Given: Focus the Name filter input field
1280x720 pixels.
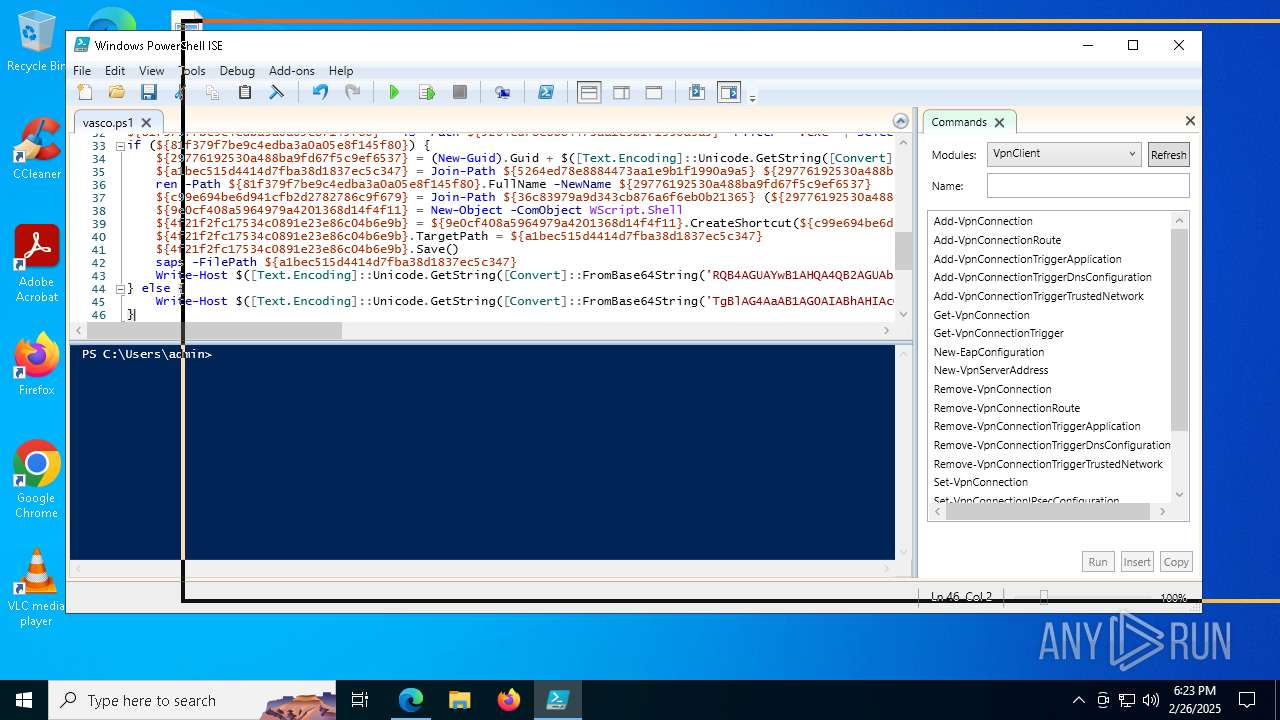Looking at the screenshot, I should point(1088,186).
